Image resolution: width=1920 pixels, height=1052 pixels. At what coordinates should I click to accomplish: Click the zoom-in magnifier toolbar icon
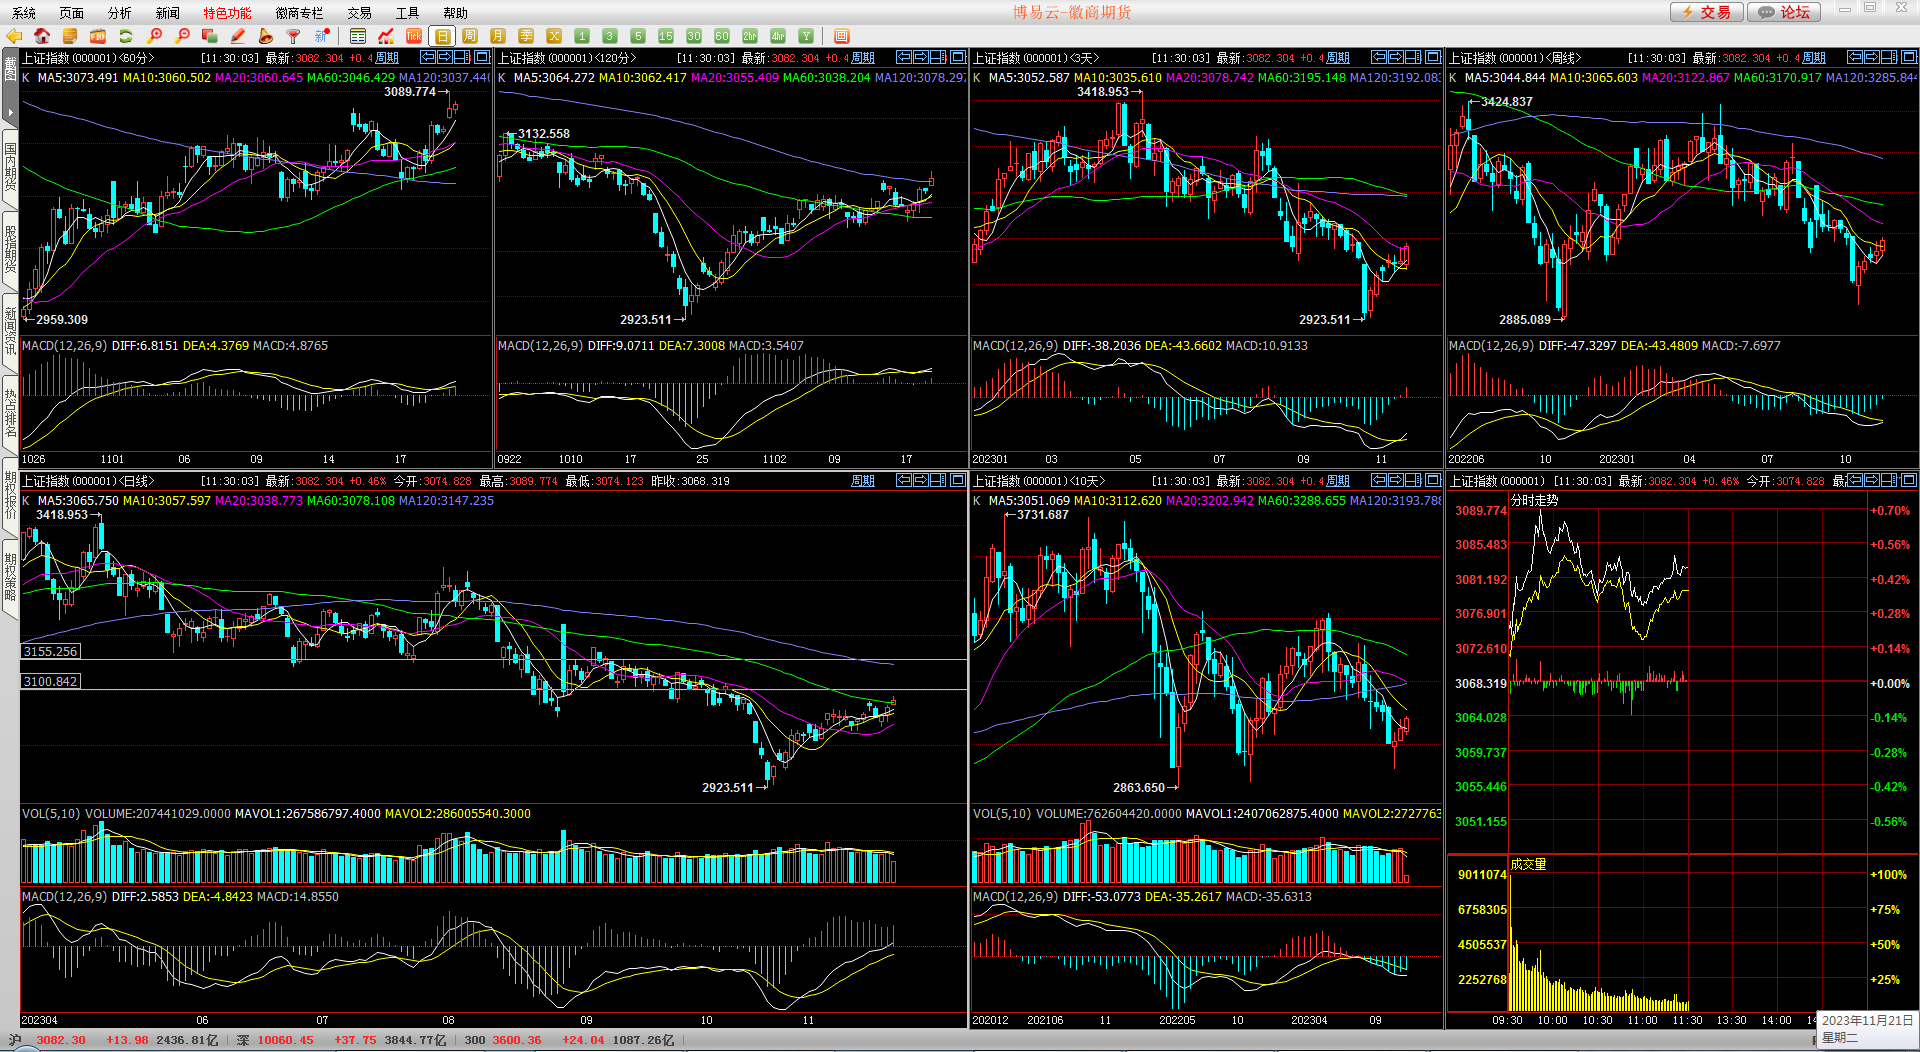tap(154, 36)
